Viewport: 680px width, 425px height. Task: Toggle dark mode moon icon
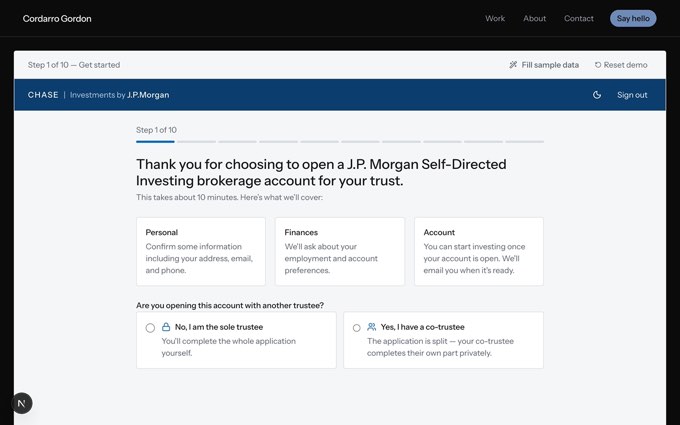point(597,95)
